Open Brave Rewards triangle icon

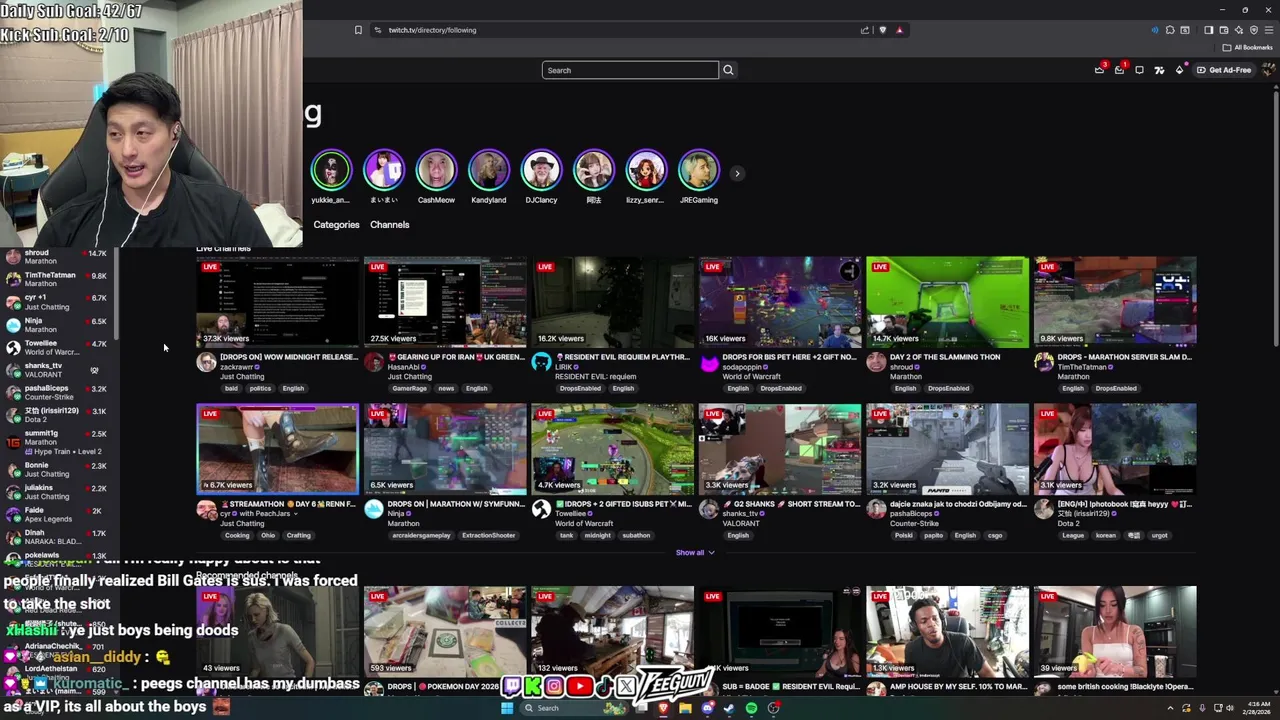(x=900, y=30)
